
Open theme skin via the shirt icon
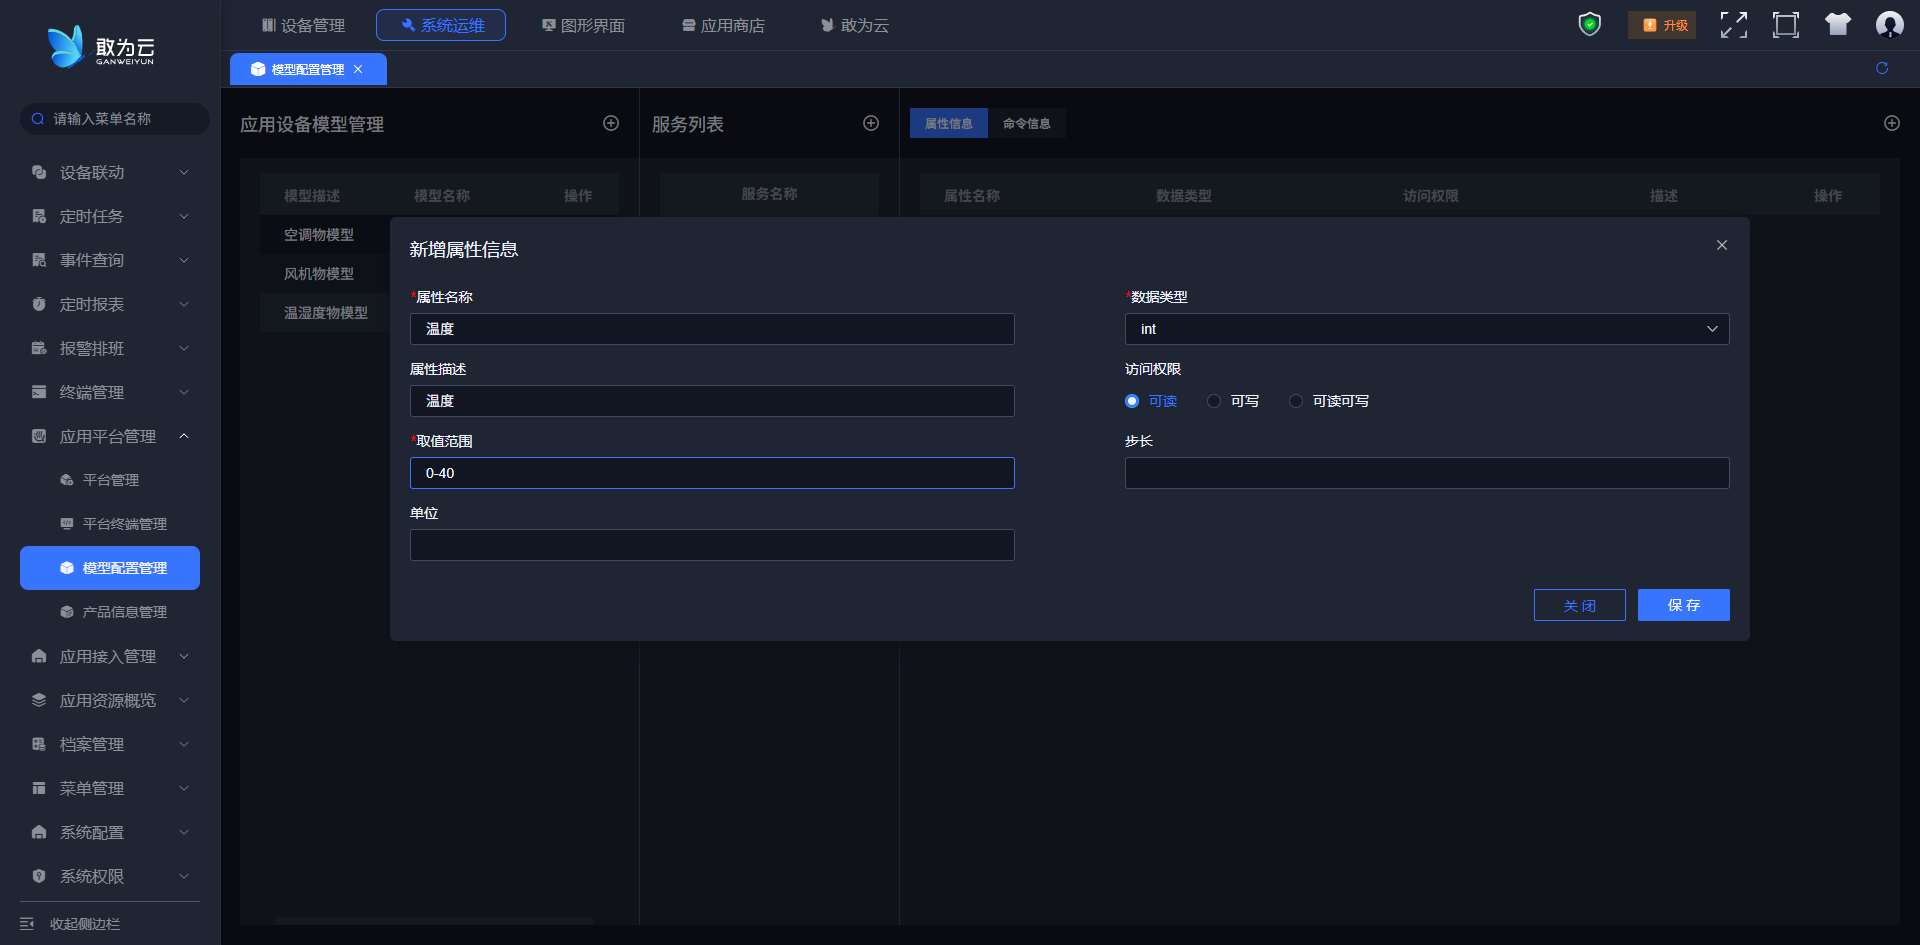point(1837,25)
